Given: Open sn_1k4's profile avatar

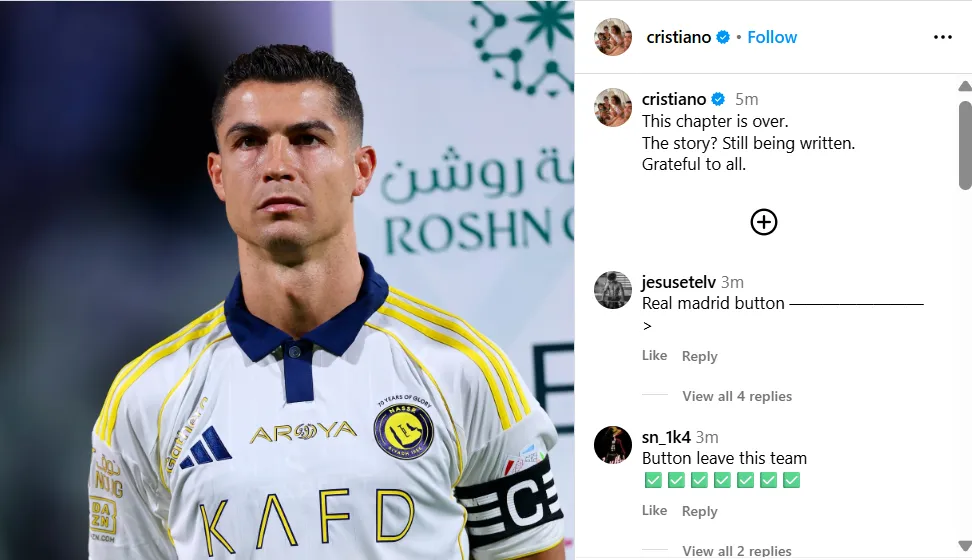Looking at the screenshot, I should point(612,445).
